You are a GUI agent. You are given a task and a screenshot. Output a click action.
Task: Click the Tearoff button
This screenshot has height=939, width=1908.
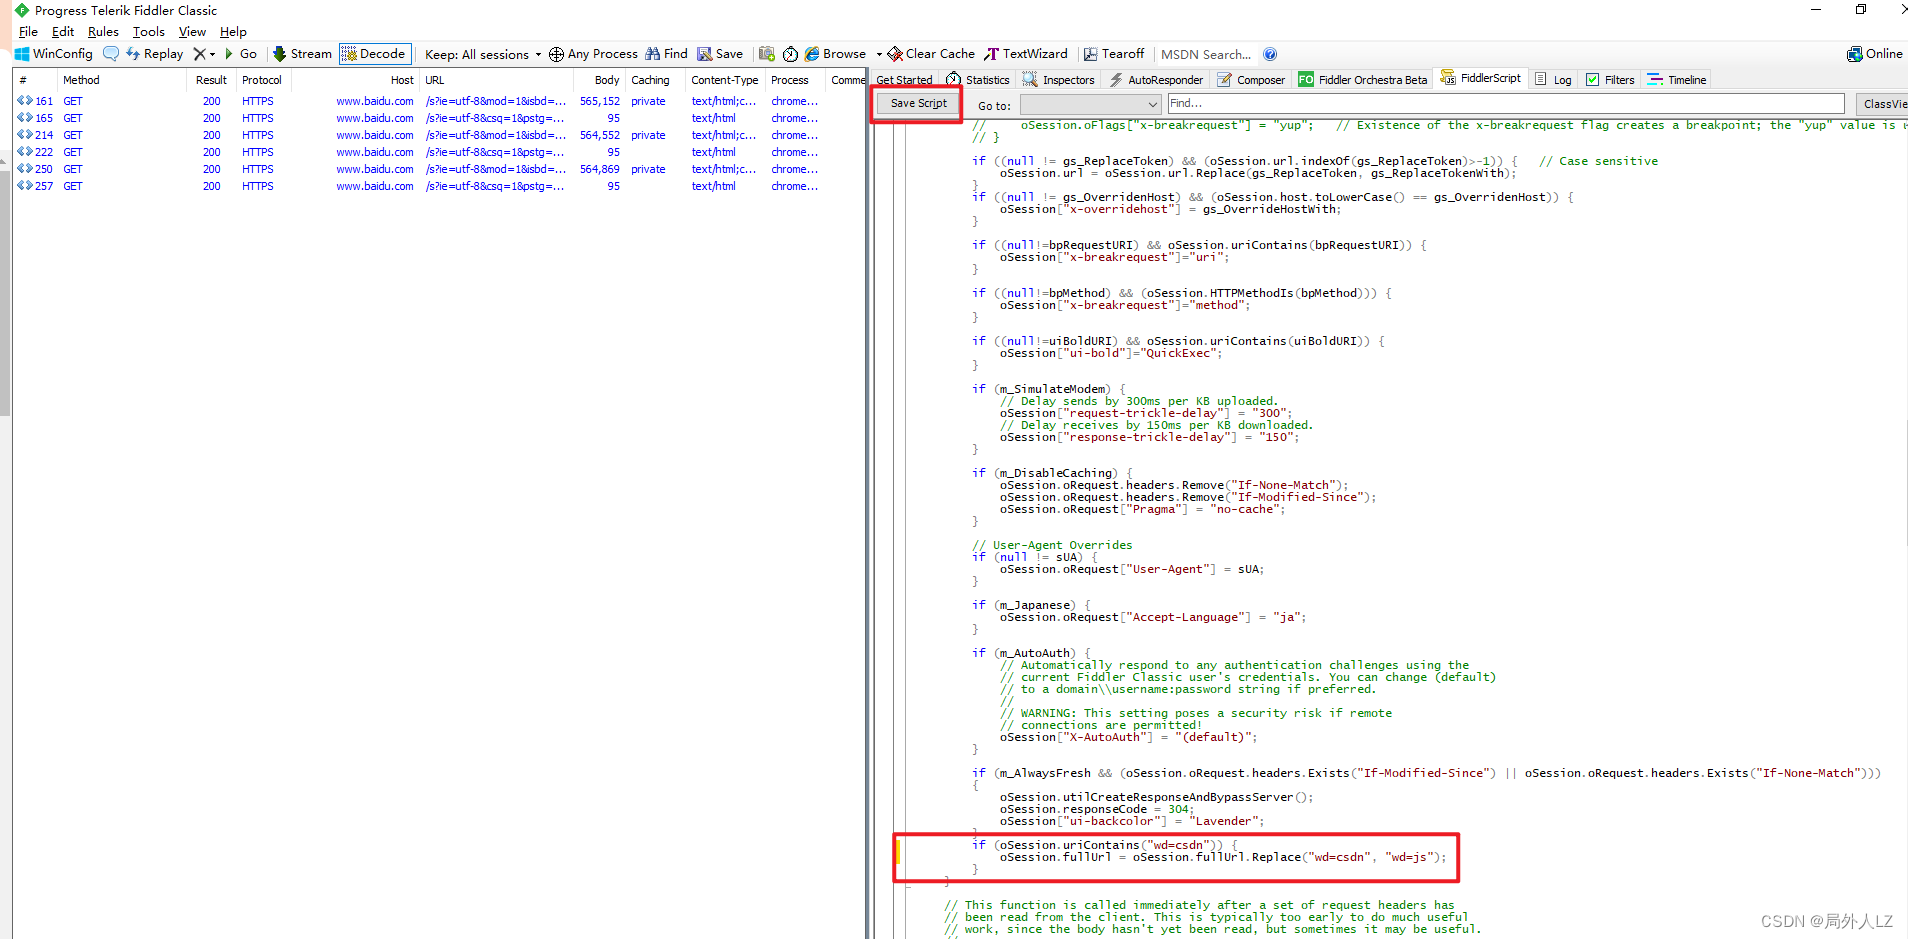(1114, 54)
